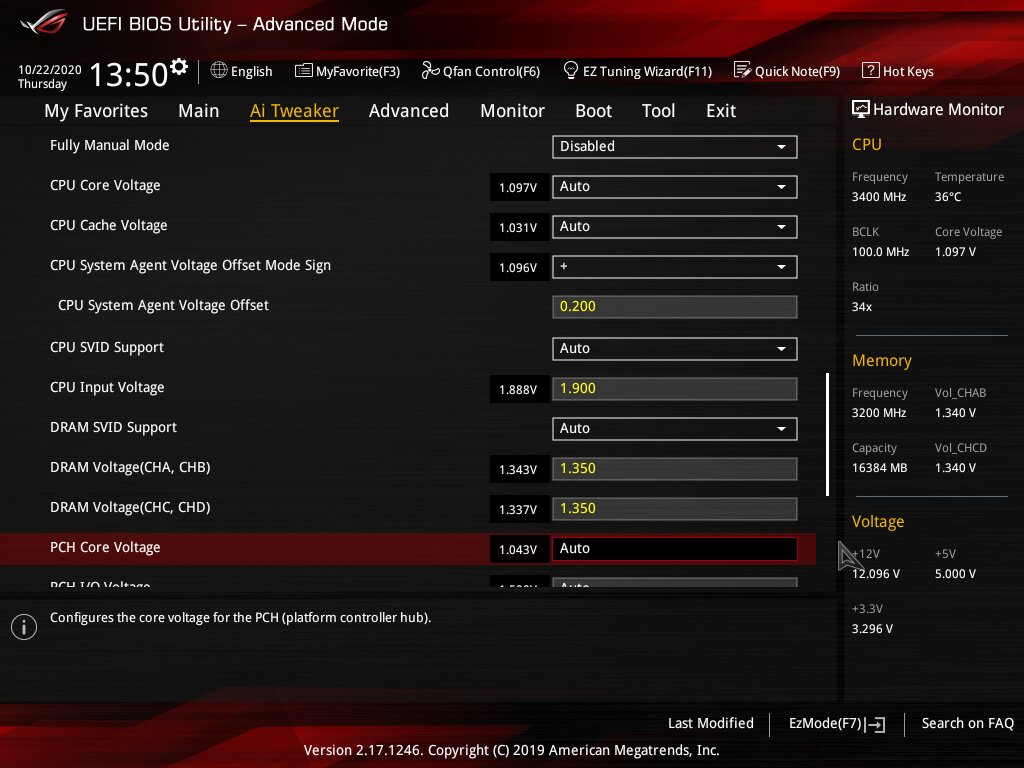Click the English language button
The height and width of the screenshot is (768, 1024).
click(x=242, y=71)
